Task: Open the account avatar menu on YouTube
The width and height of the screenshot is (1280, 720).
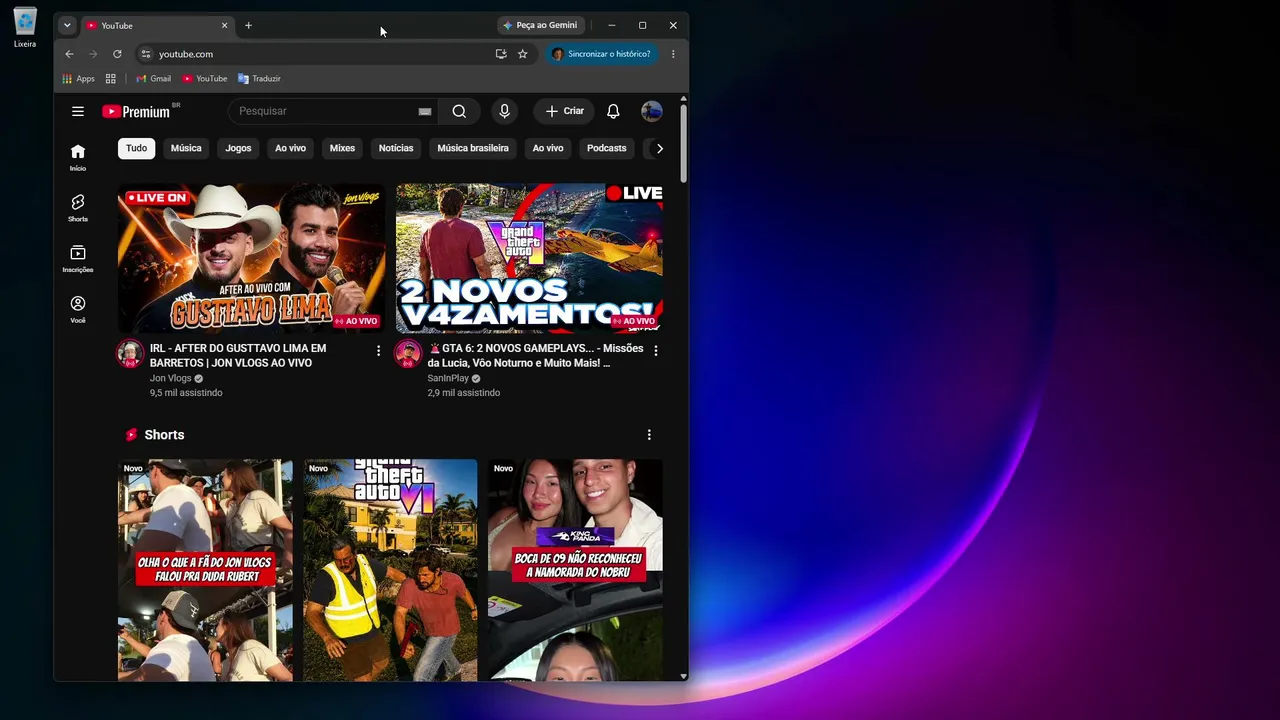Action: [x=652, y=111]
